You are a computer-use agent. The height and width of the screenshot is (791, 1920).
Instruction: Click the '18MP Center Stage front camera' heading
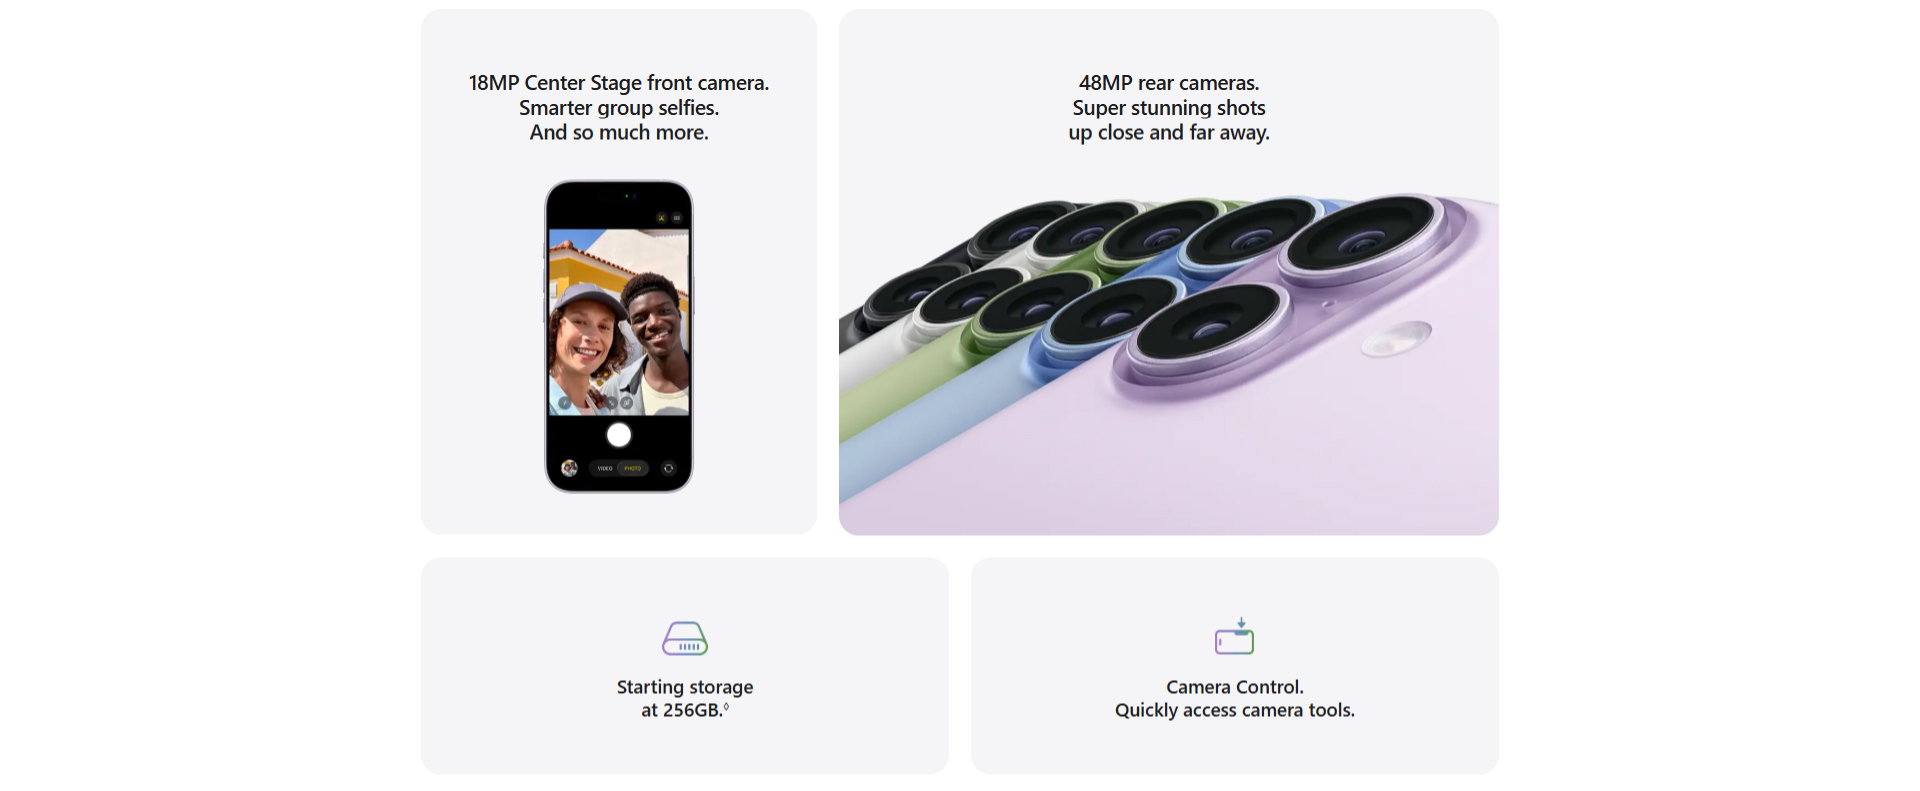click(x=619, y=83)
